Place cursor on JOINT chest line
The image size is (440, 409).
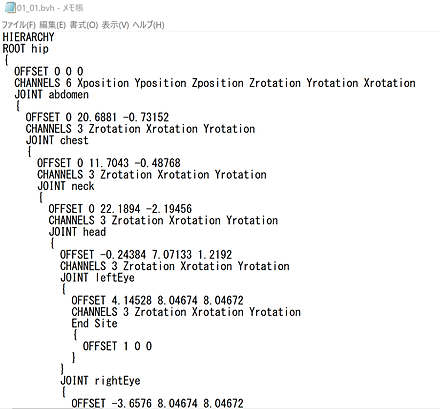[57, 140]
